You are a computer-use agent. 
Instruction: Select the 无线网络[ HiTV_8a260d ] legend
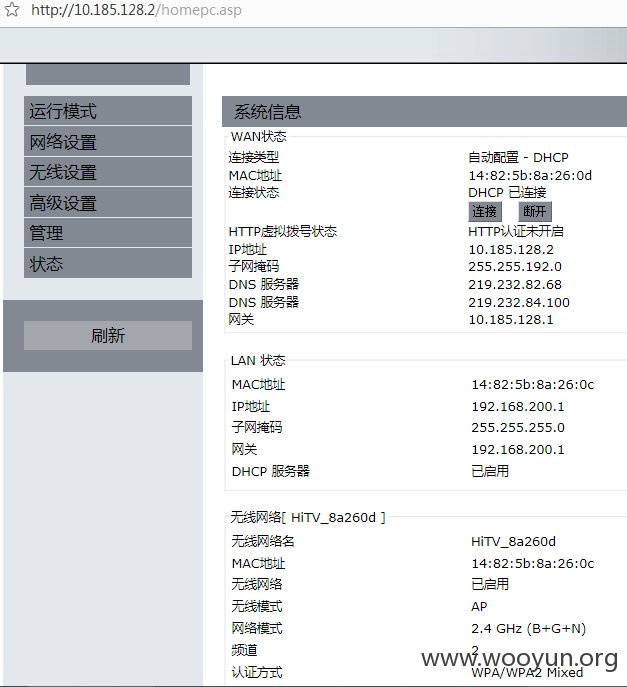click(308, 517)
